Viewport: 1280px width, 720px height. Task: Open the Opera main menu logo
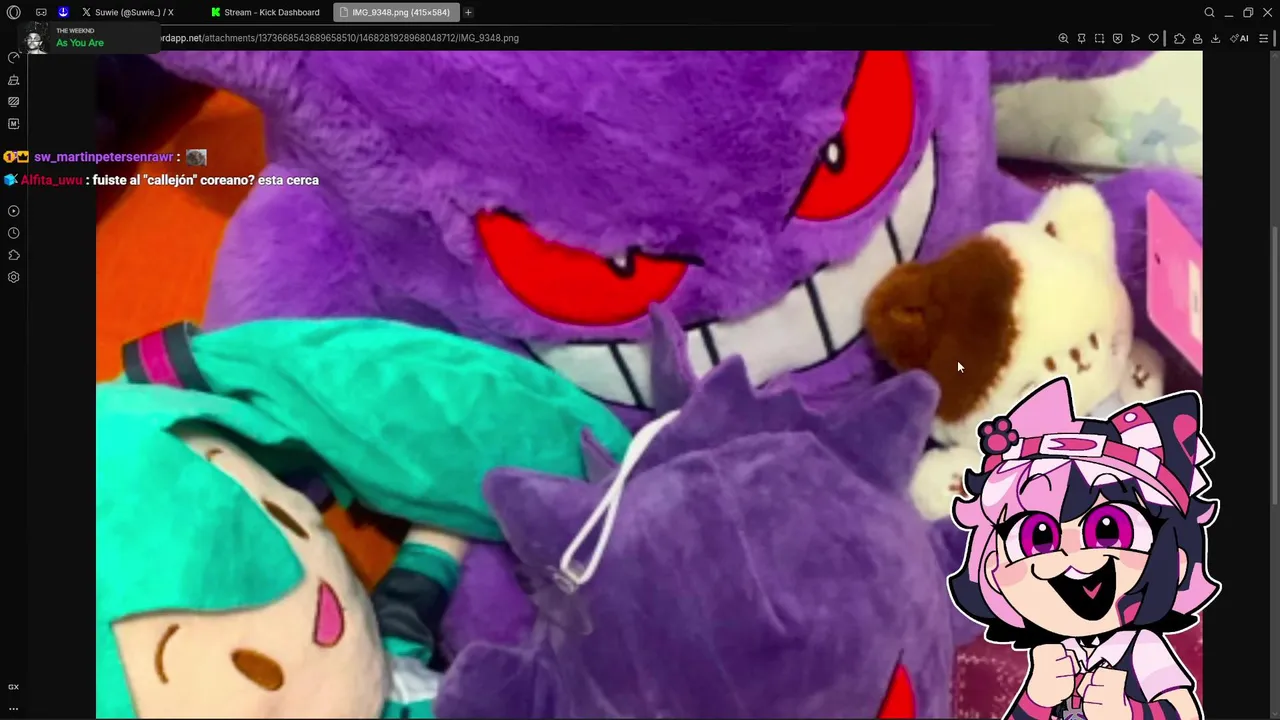click(13, 13)
